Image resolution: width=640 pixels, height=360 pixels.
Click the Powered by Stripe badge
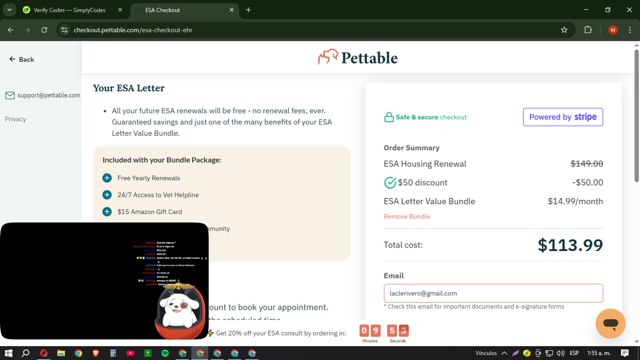pos(563,117)
